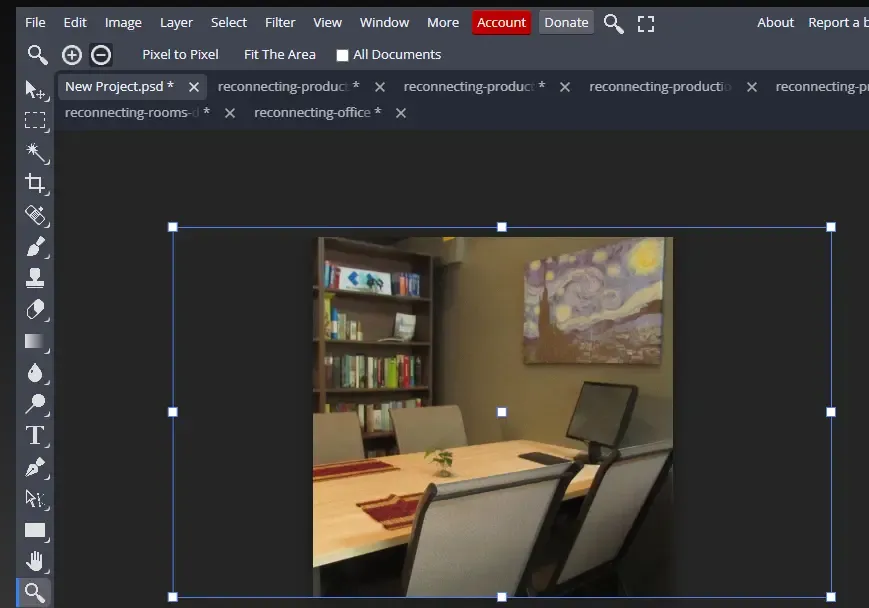869x608 pixels.
Task: Click the zoom out minus icon
Action: click(101, 55)
